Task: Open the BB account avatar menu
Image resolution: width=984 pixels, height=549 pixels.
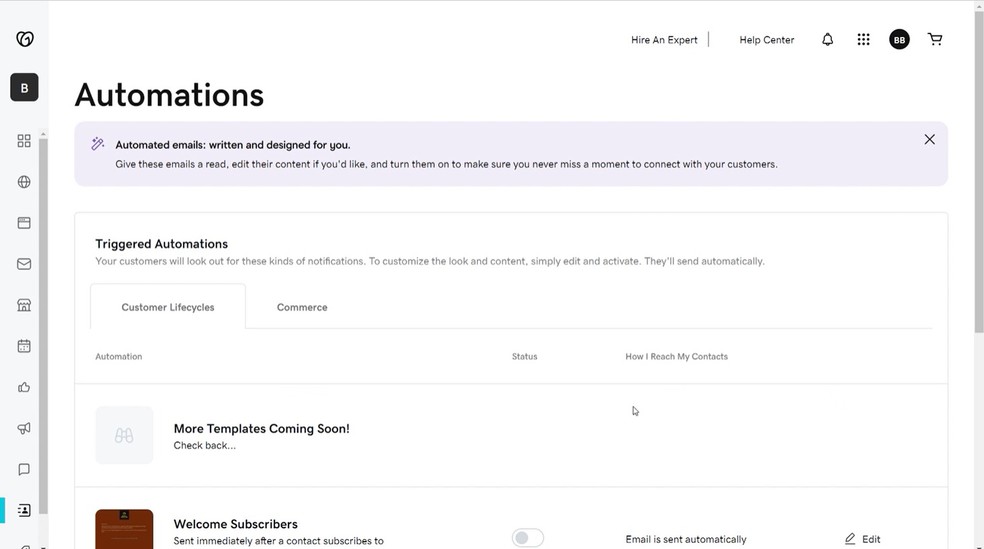Action: click(899, 40)
